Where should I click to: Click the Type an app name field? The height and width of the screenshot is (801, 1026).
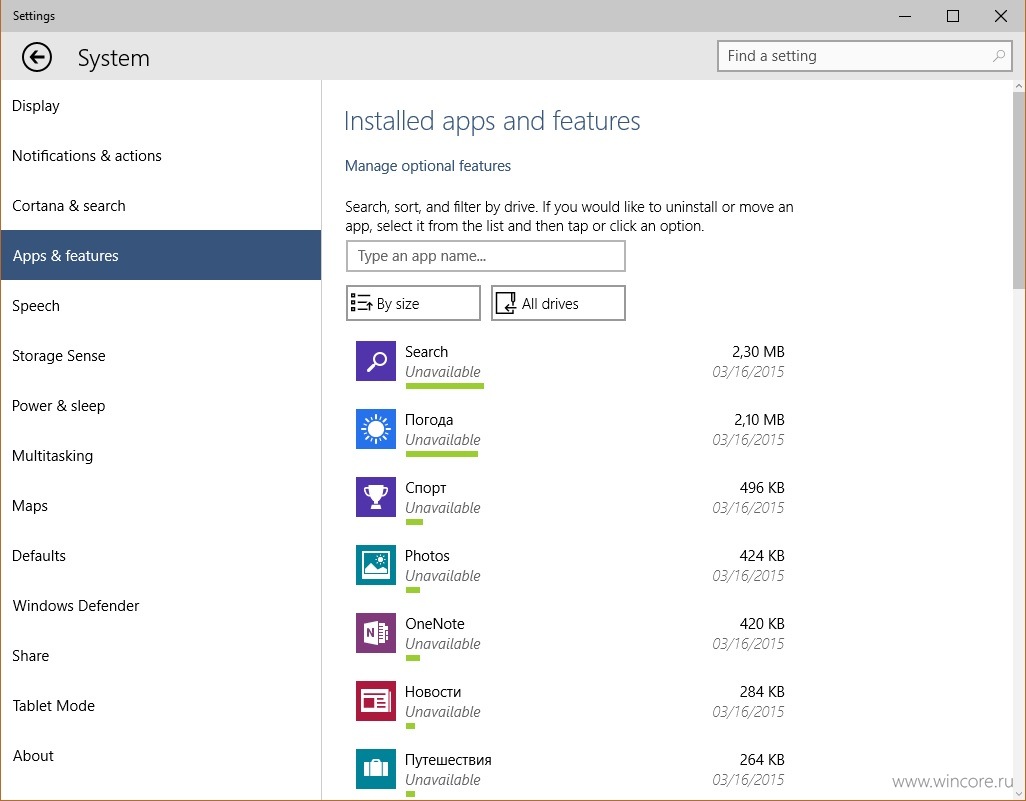pos(486,256)
